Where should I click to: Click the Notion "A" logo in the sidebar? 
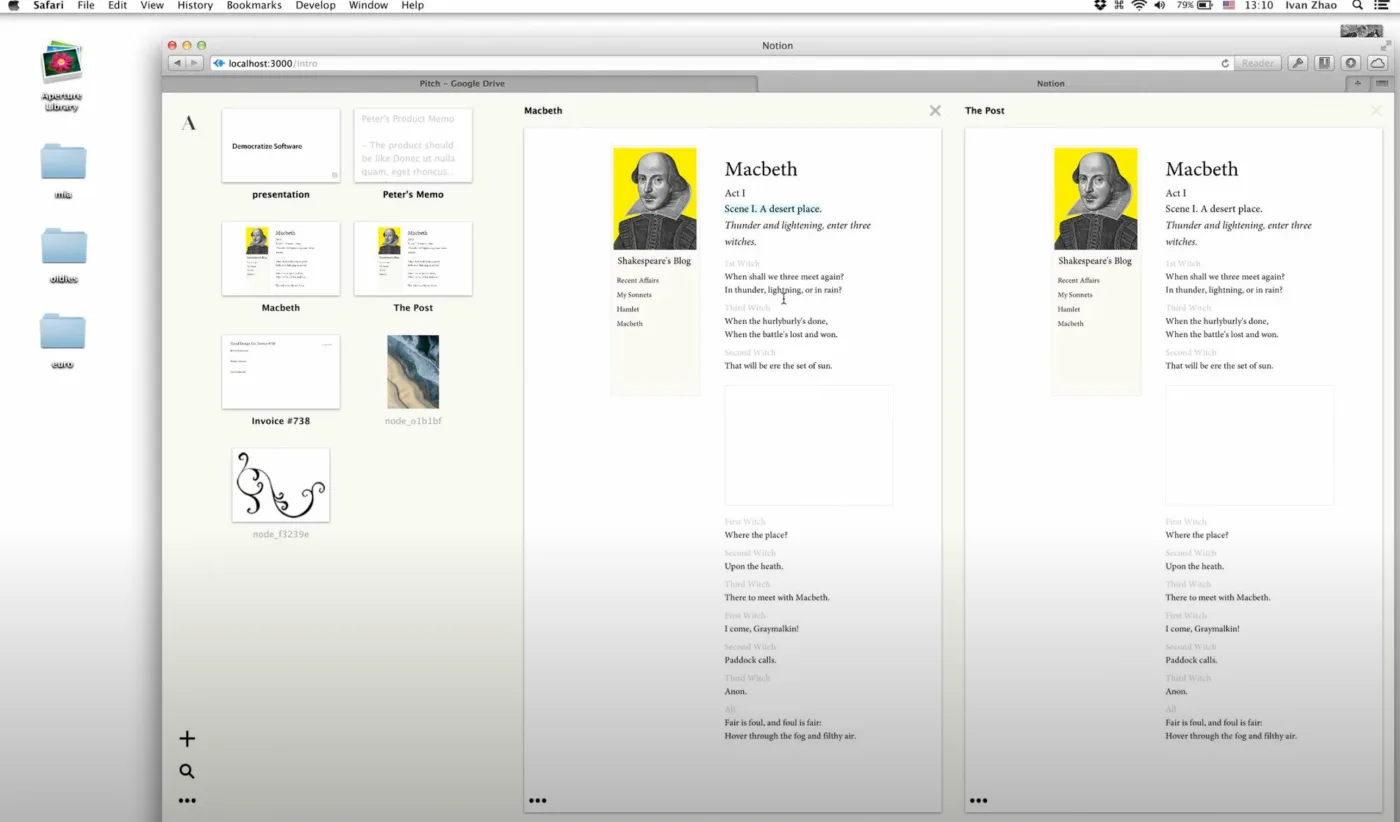188,123
